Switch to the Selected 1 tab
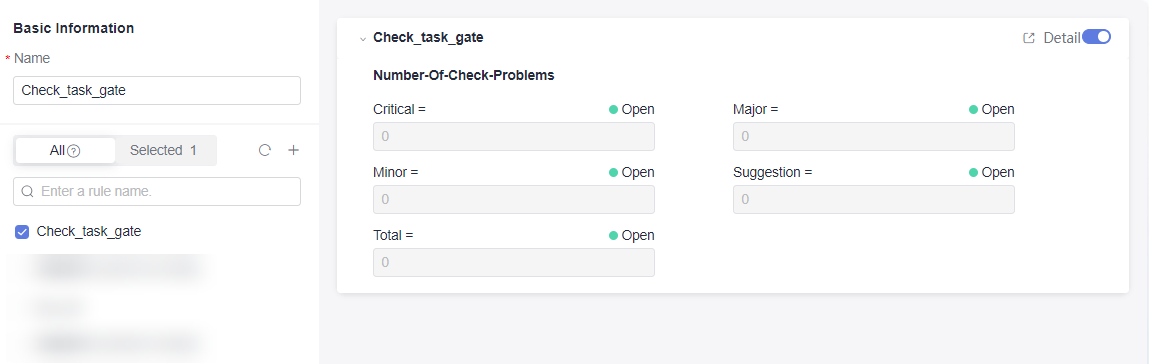1149x364 pixels. tap(163, 150)
